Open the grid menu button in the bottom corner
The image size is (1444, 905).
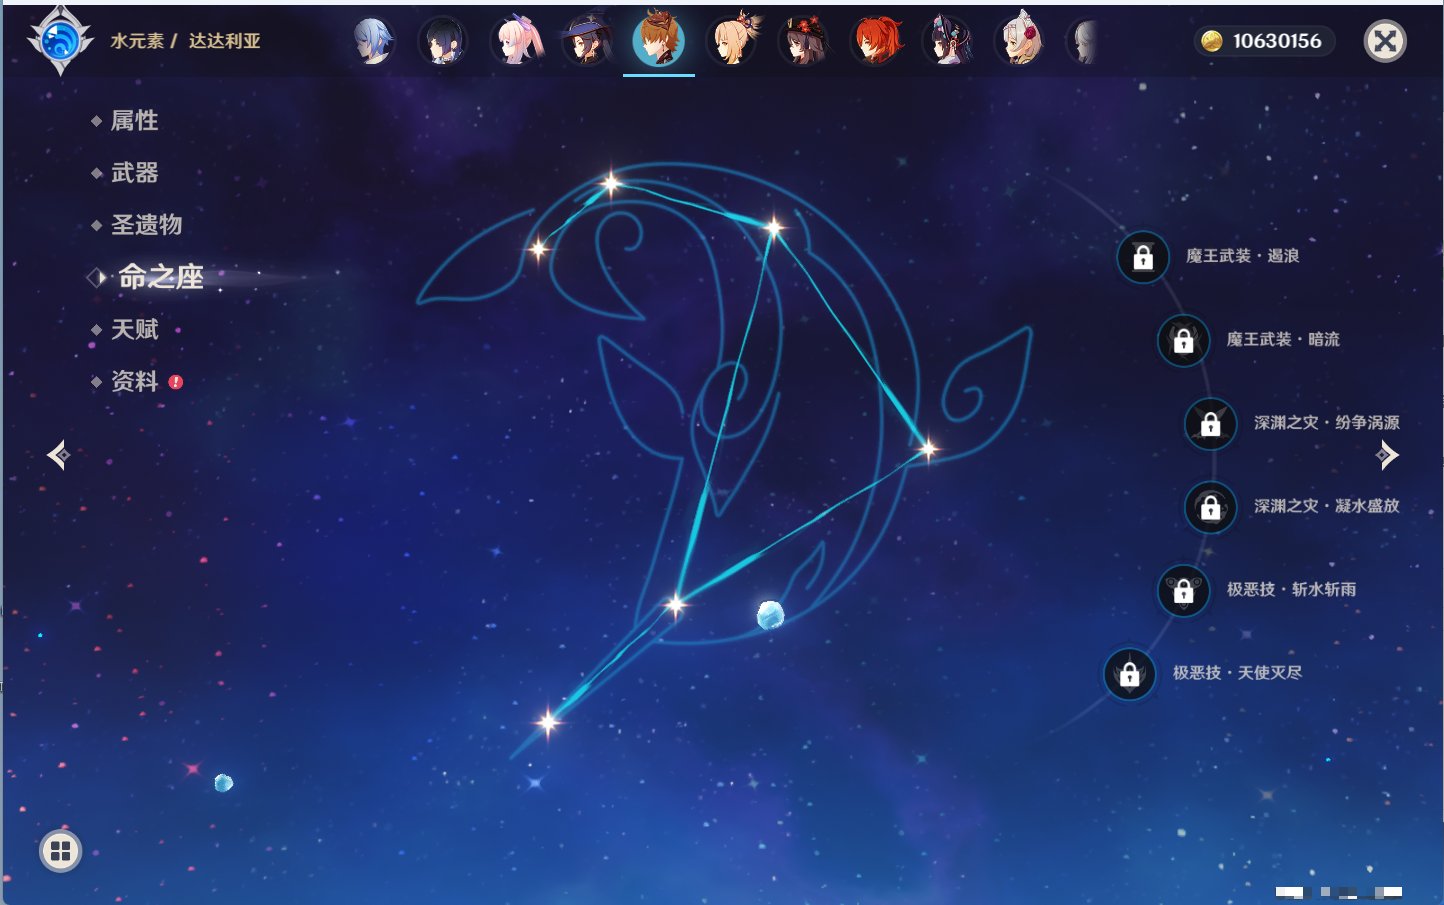click(x=60, y=851)
